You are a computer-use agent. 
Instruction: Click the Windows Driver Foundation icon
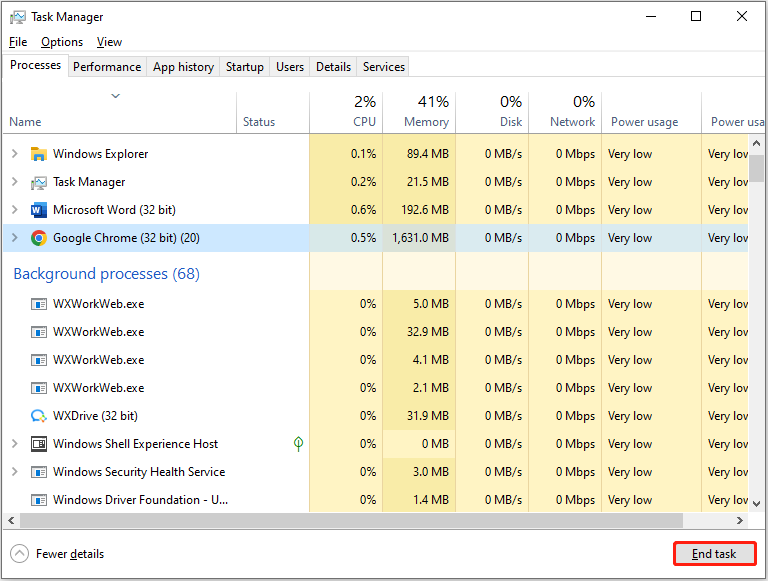point(39,500)
